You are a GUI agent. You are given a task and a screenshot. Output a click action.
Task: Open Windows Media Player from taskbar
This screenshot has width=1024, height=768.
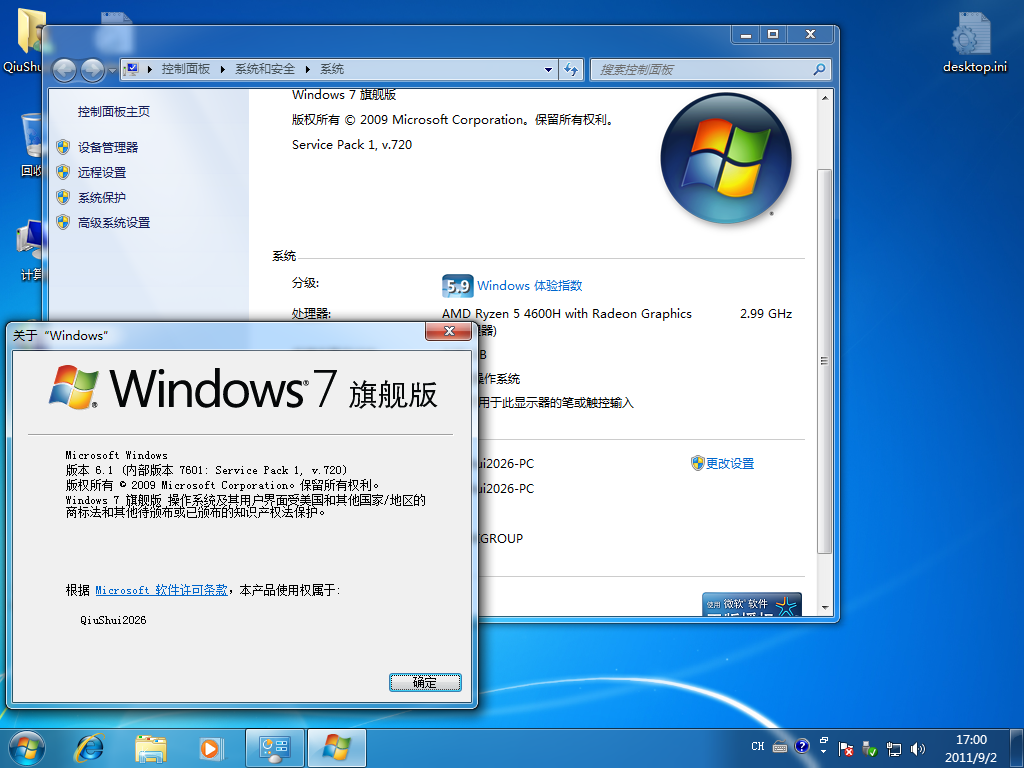tap(211, 748)
